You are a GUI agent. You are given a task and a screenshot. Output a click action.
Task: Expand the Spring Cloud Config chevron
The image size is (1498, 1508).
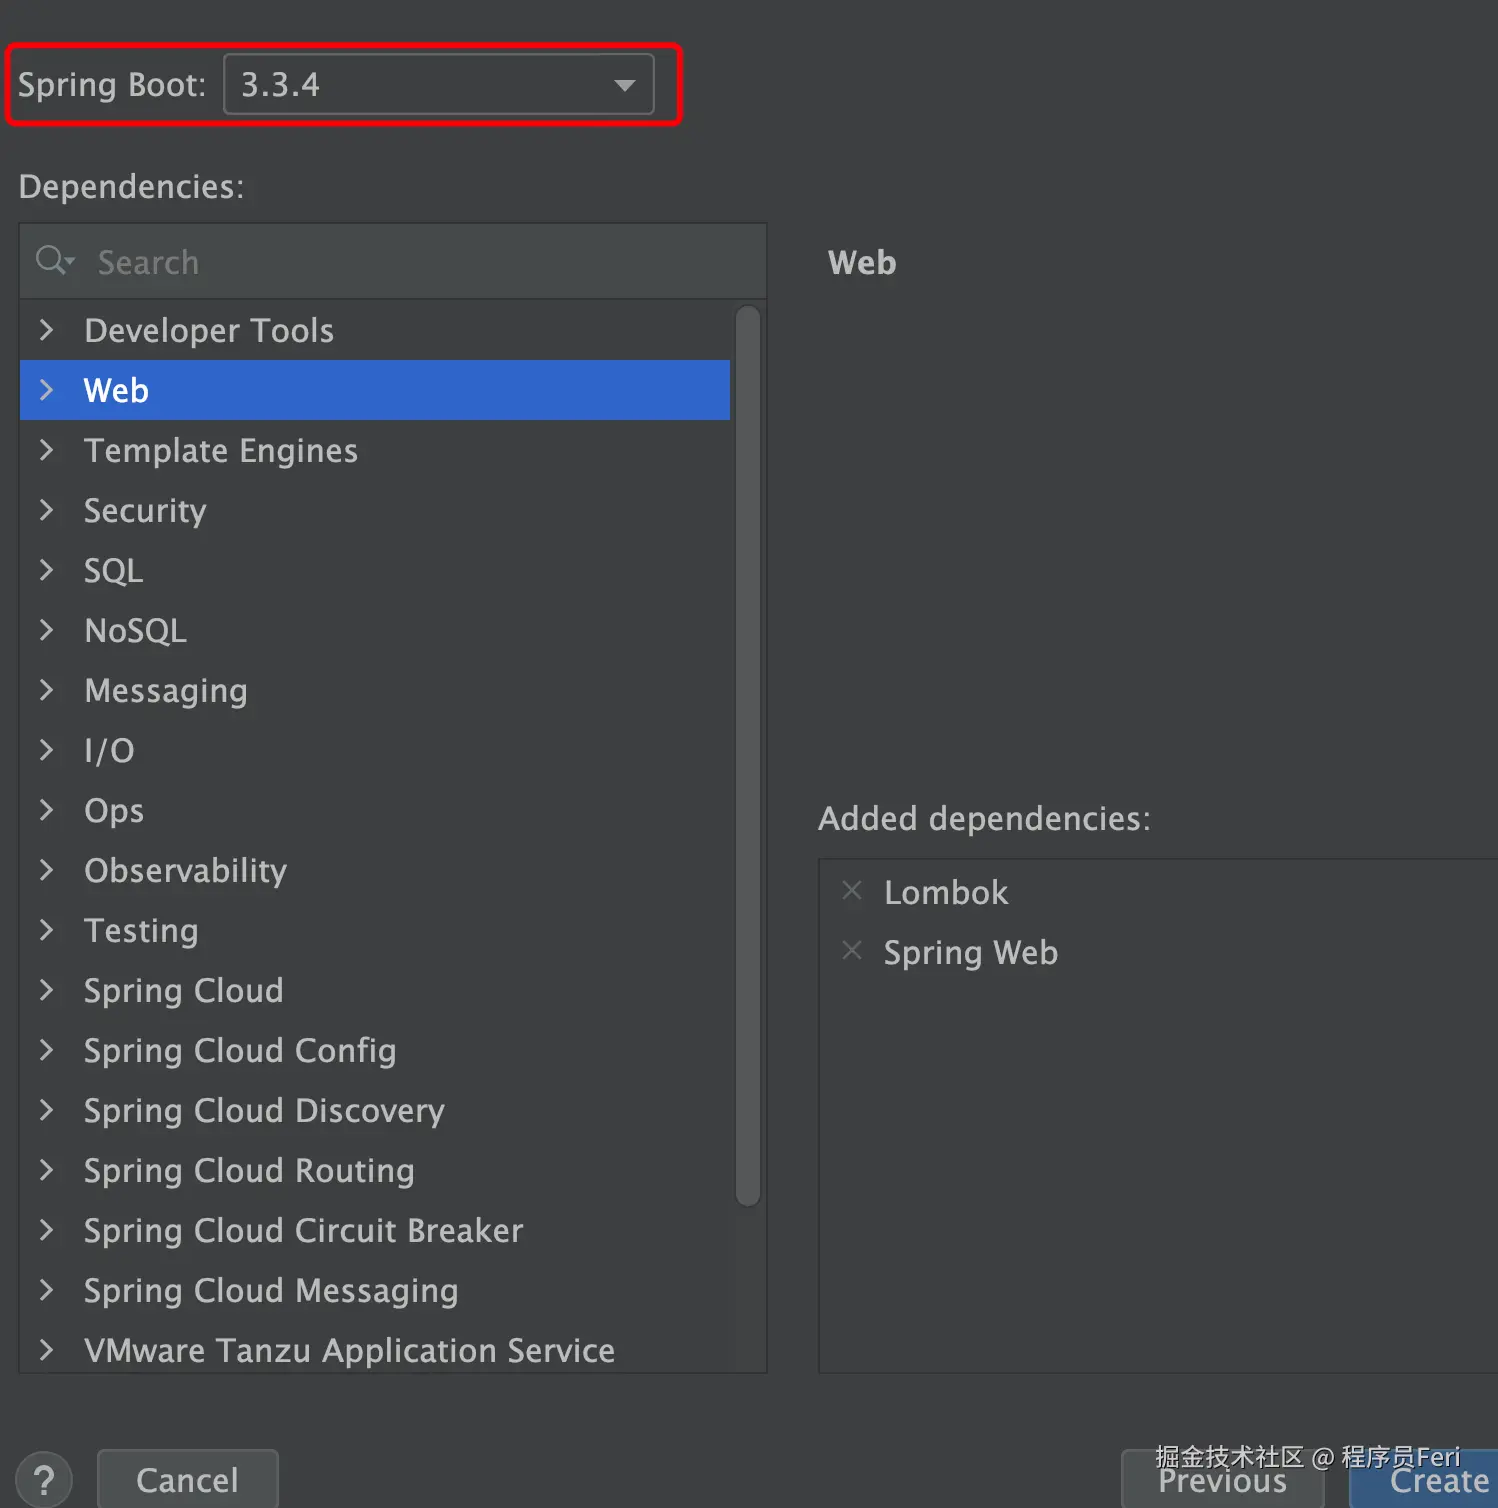(46, 1050)
